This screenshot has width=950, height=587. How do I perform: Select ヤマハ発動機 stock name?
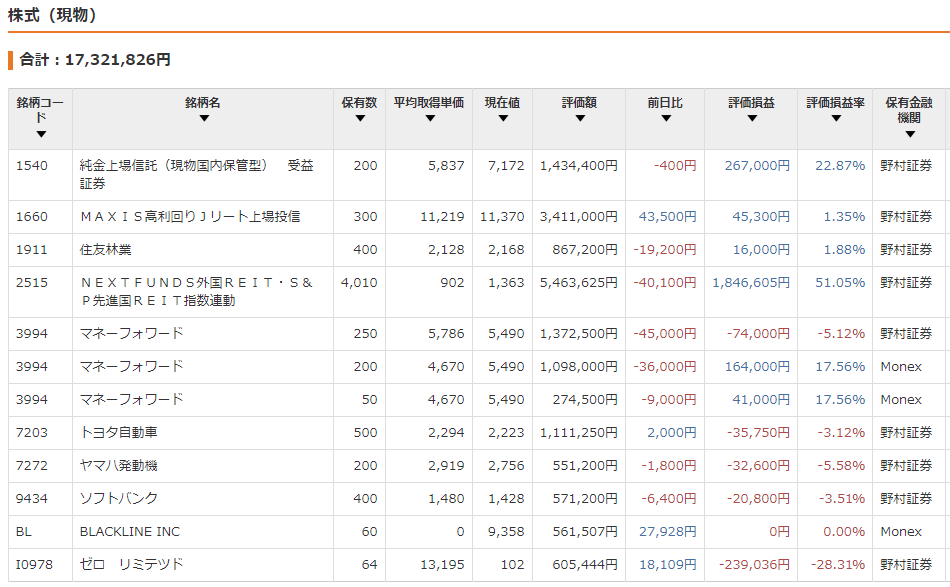pyautogui.click(x=119, y=465)
